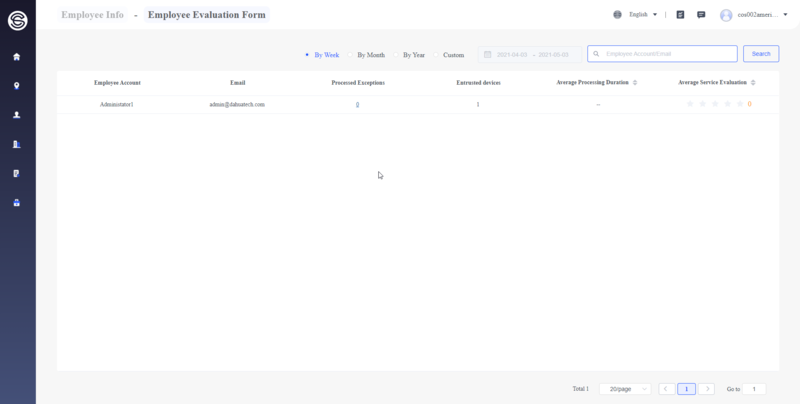The height and width of the screenshot is (404, 800).
Task: Open the Home page sidebar icon
Action: [16, 57]
